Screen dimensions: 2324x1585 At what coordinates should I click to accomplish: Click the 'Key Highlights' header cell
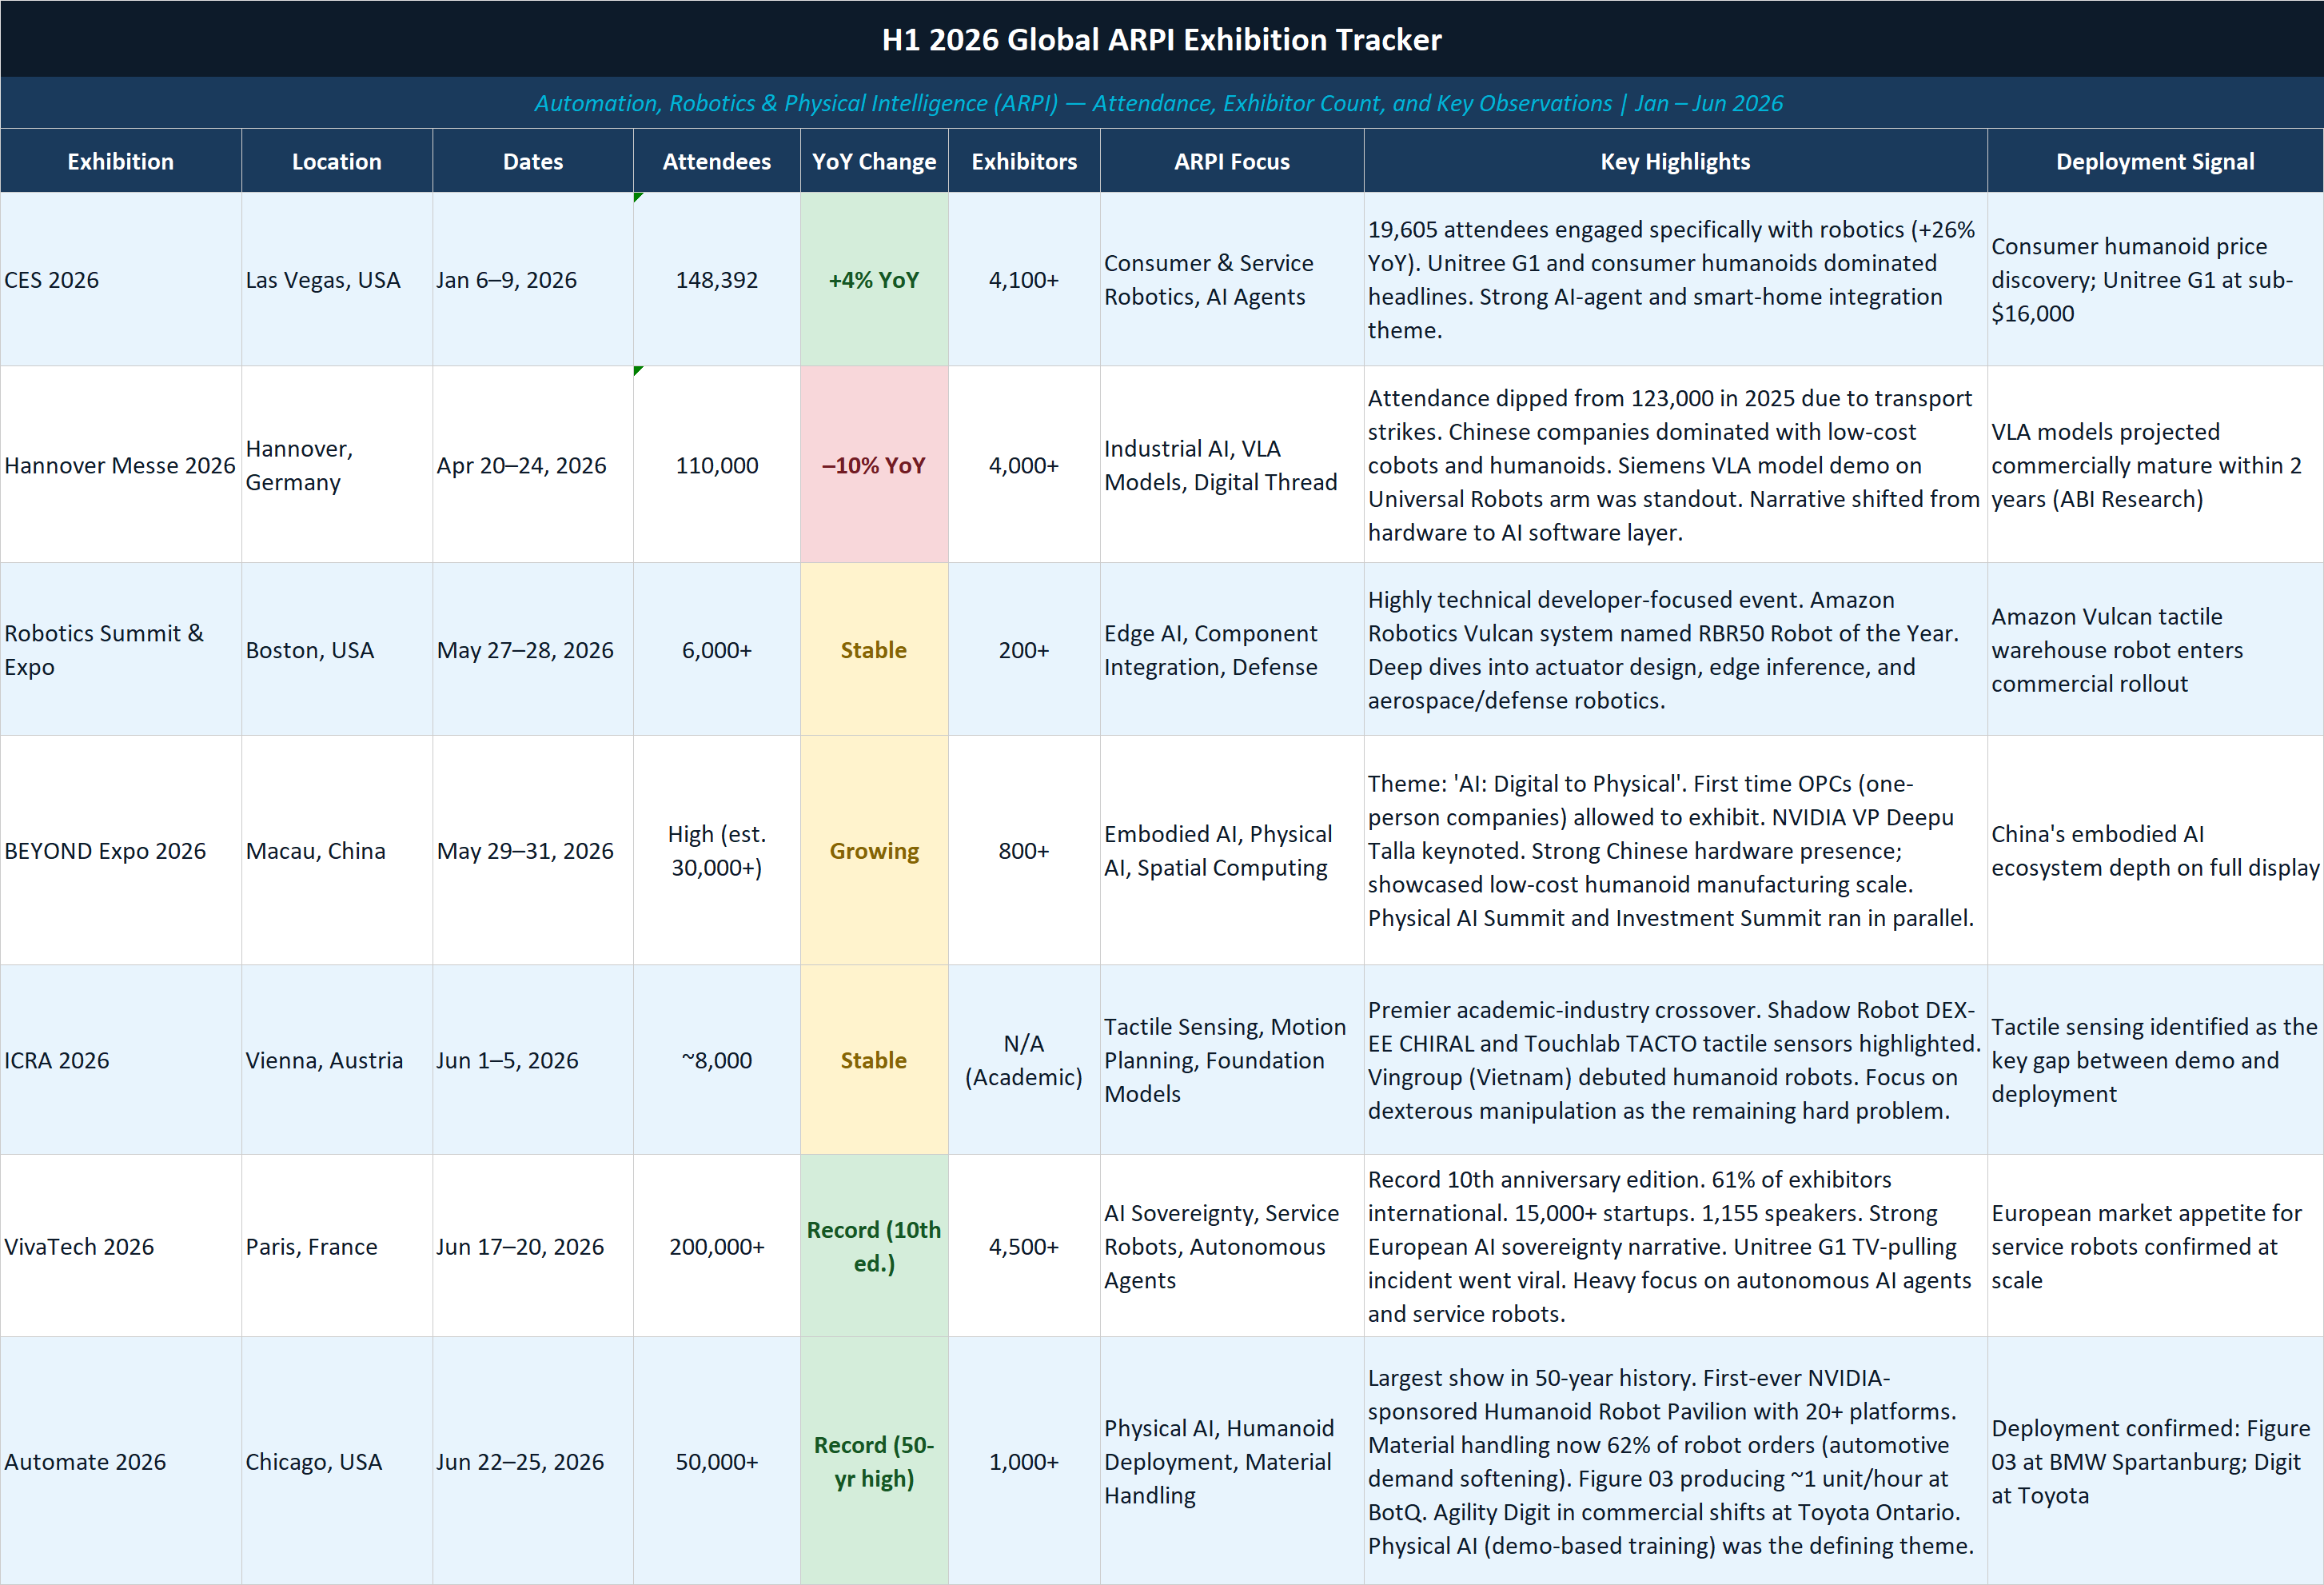click(1675, 161)
